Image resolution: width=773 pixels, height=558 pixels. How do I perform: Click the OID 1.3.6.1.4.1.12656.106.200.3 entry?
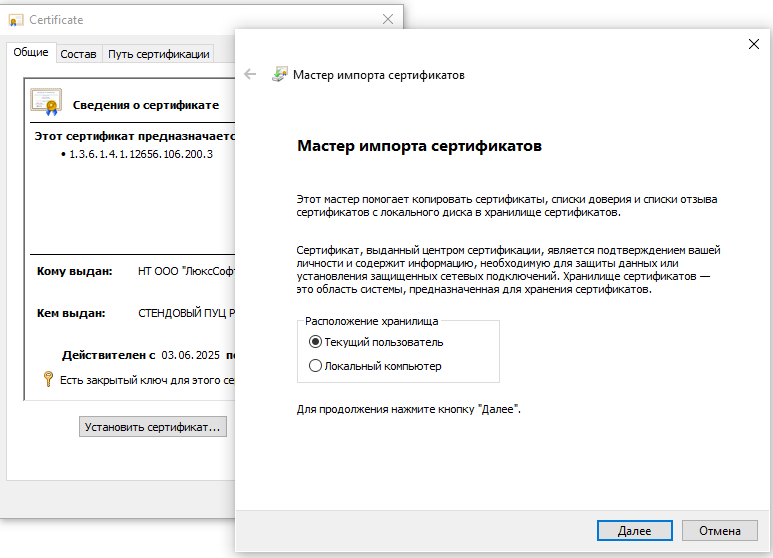(140, 154)
